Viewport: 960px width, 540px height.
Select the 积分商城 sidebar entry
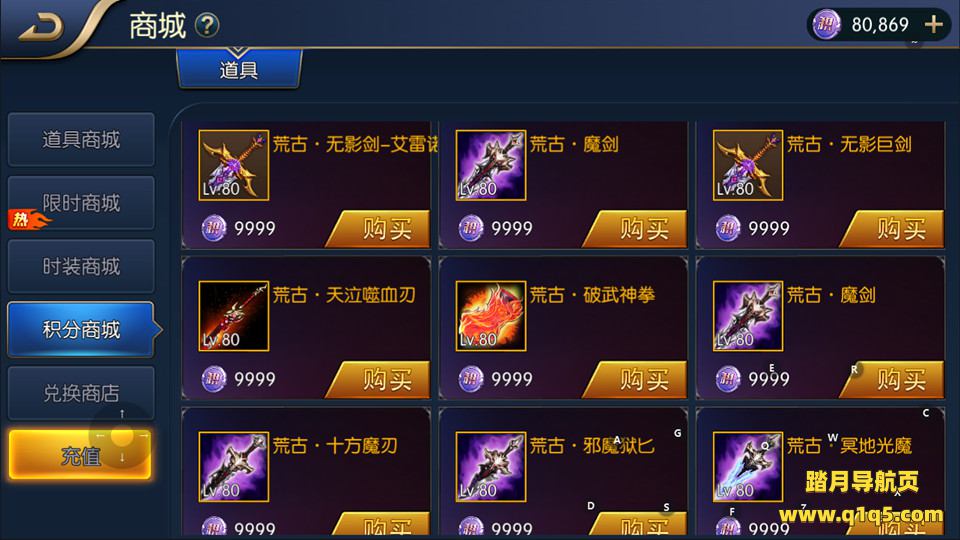(x=81, y=329)
